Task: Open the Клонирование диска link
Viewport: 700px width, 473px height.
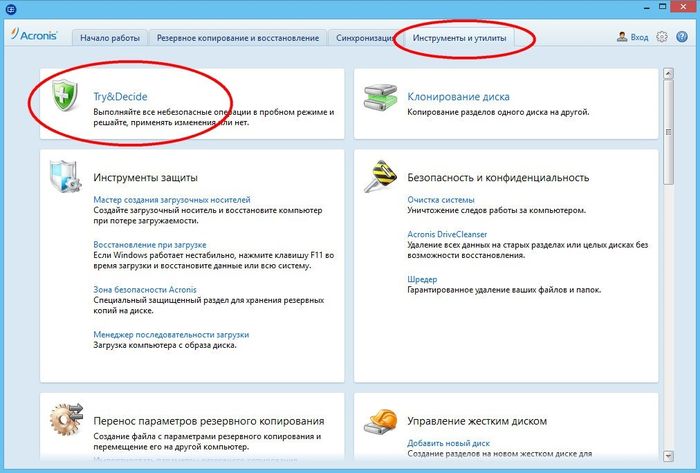Action: (x=458, y=96)
